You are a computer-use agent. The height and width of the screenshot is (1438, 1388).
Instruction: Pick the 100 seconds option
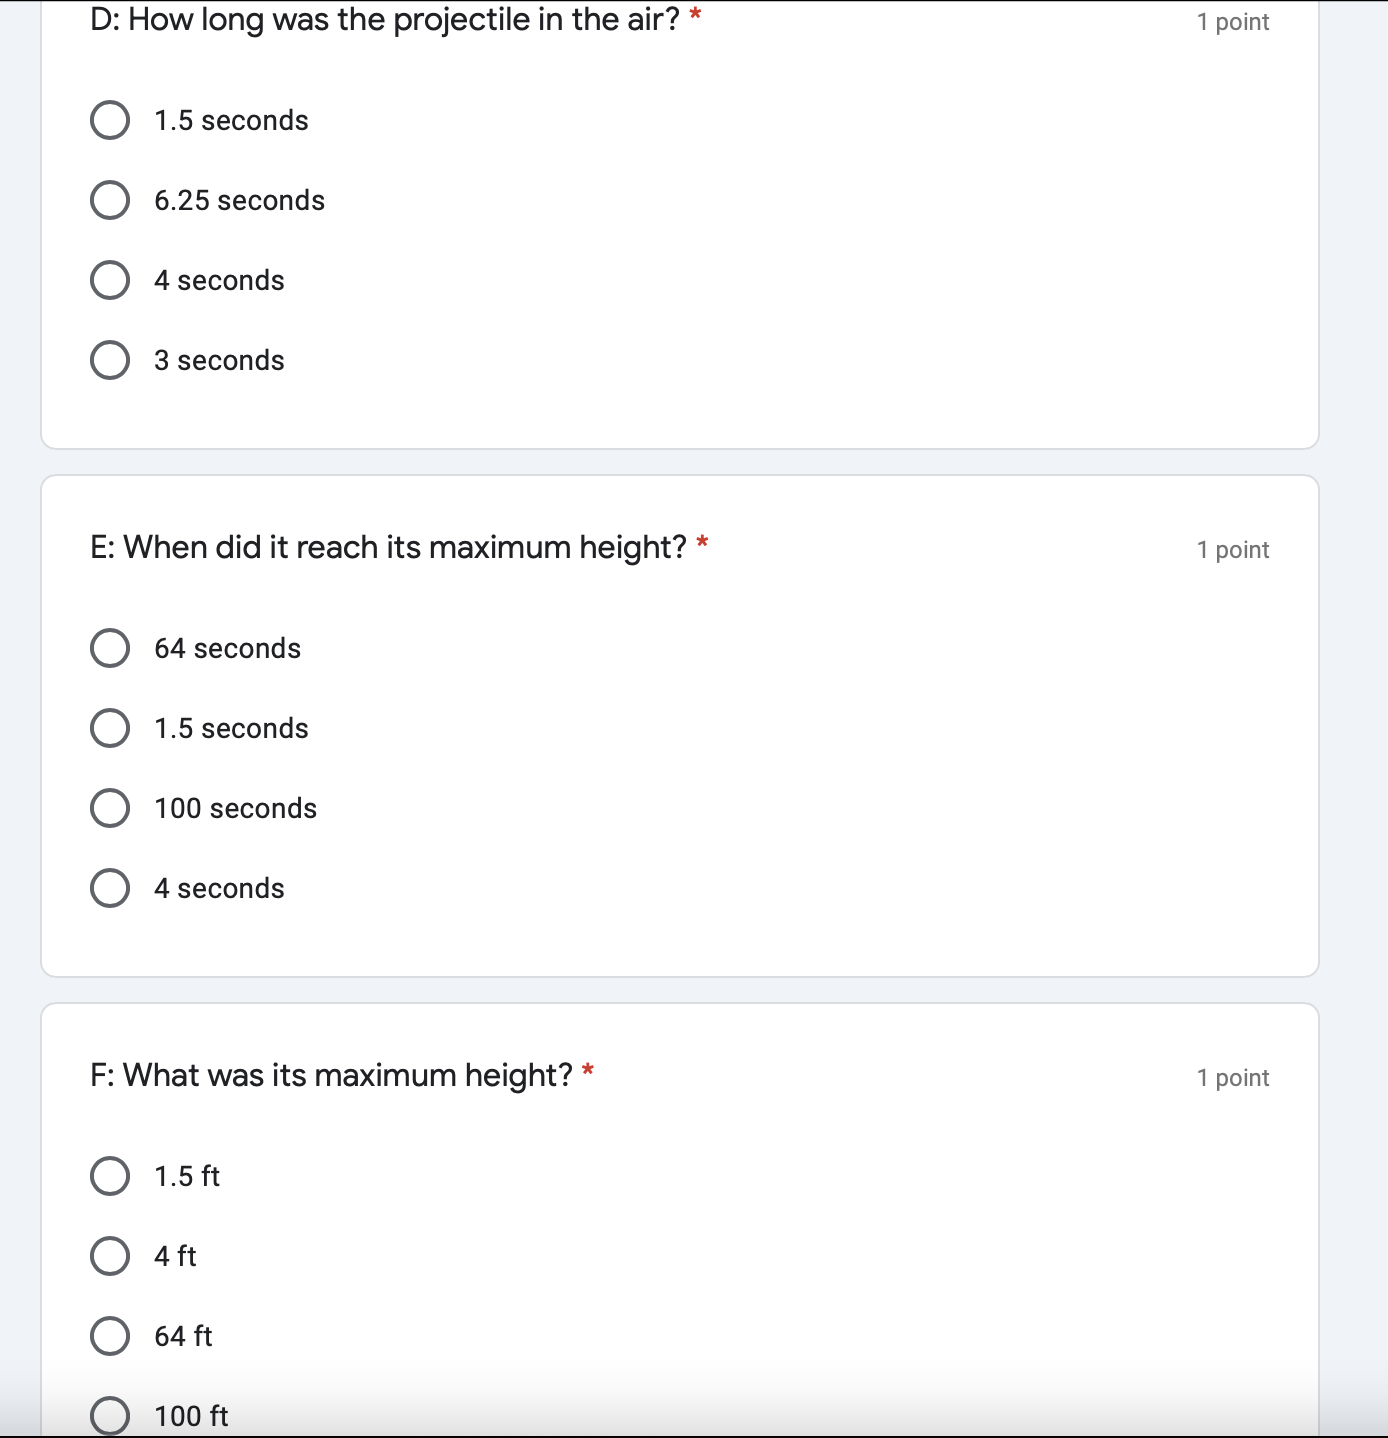[110, 808]
